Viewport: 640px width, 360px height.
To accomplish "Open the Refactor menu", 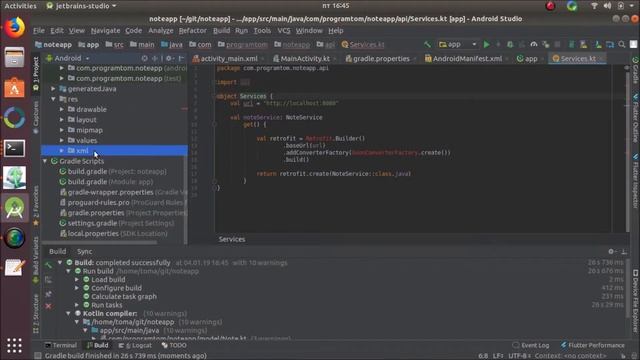I will pos(193,31).
